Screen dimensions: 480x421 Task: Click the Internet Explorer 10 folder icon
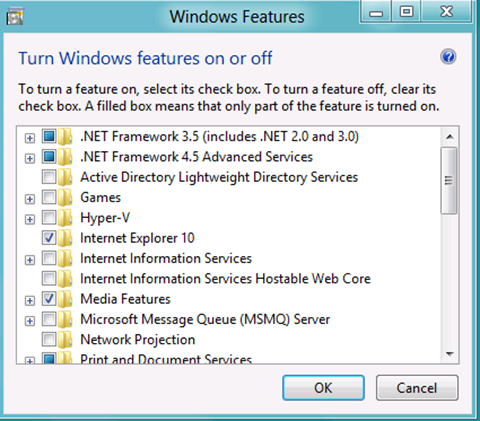[65, 238]
